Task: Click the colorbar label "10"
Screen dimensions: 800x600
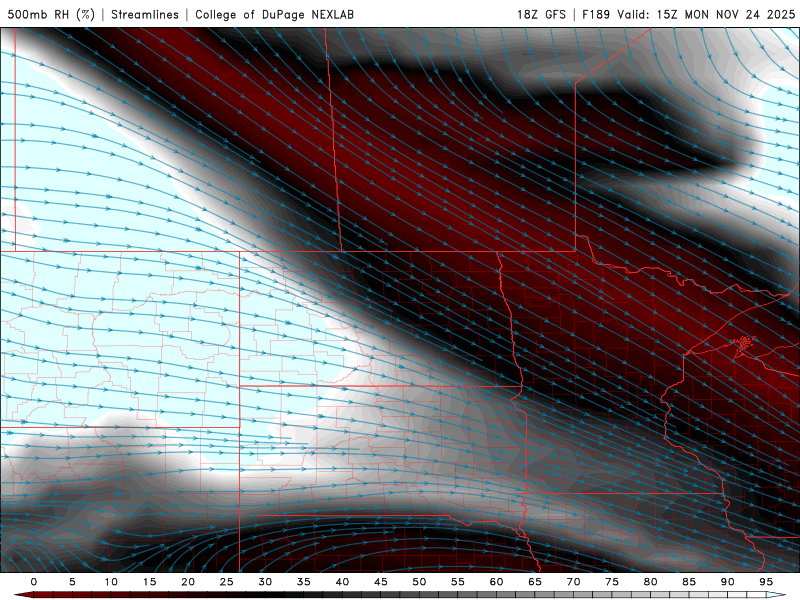Action: pos(111,582)
